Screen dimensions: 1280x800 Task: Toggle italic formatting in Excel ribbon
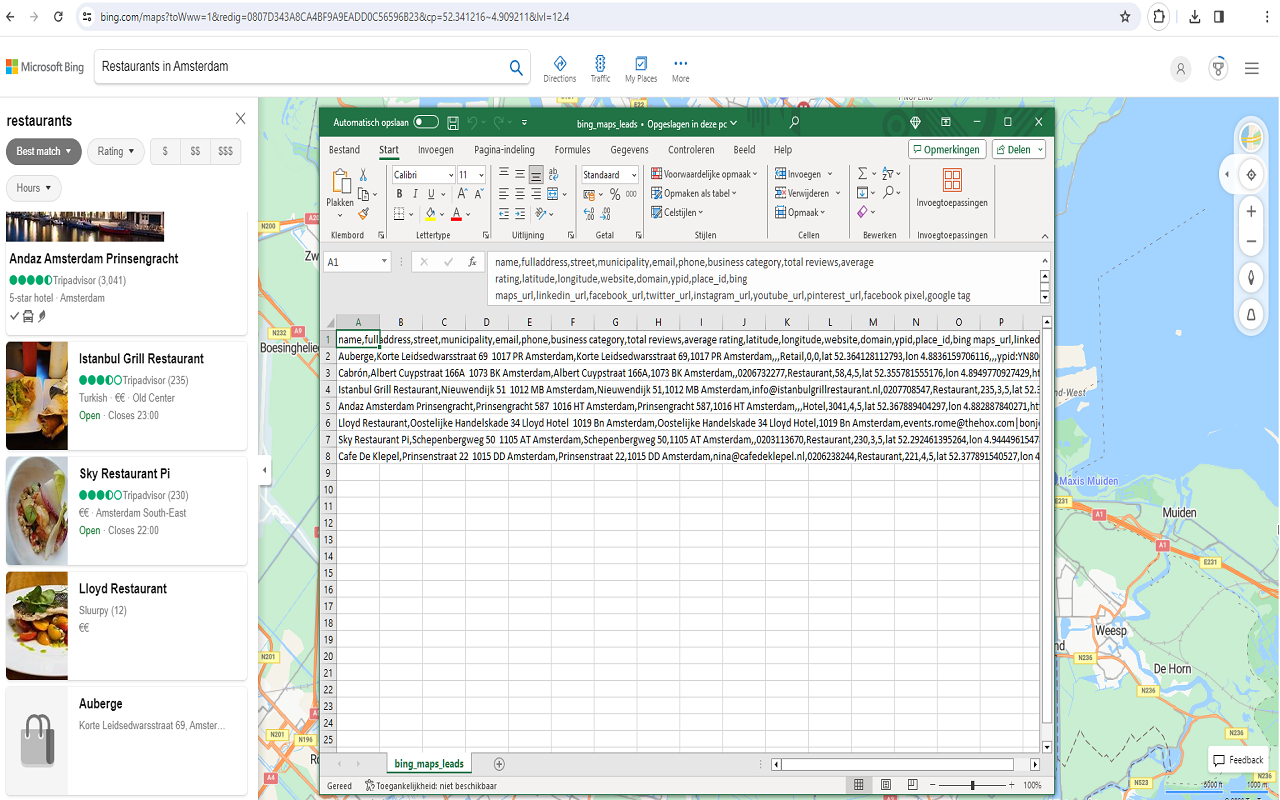pos(415,194)
